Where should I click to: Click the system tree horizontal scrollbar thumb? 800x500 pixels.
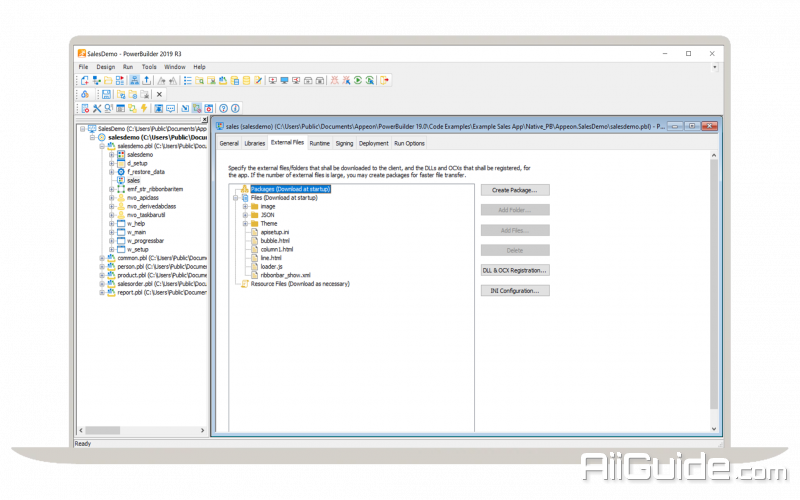tap(103, 431)
